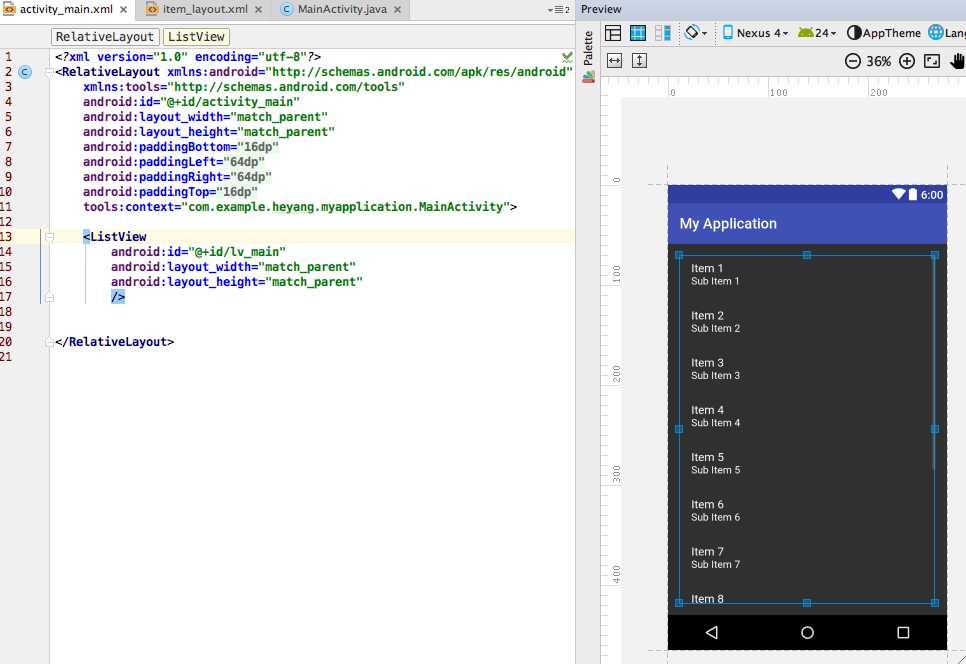Image resolution: width=966 pixels, height=664 pixels.
Task: Open the Palette side panel
Action: 588,48
